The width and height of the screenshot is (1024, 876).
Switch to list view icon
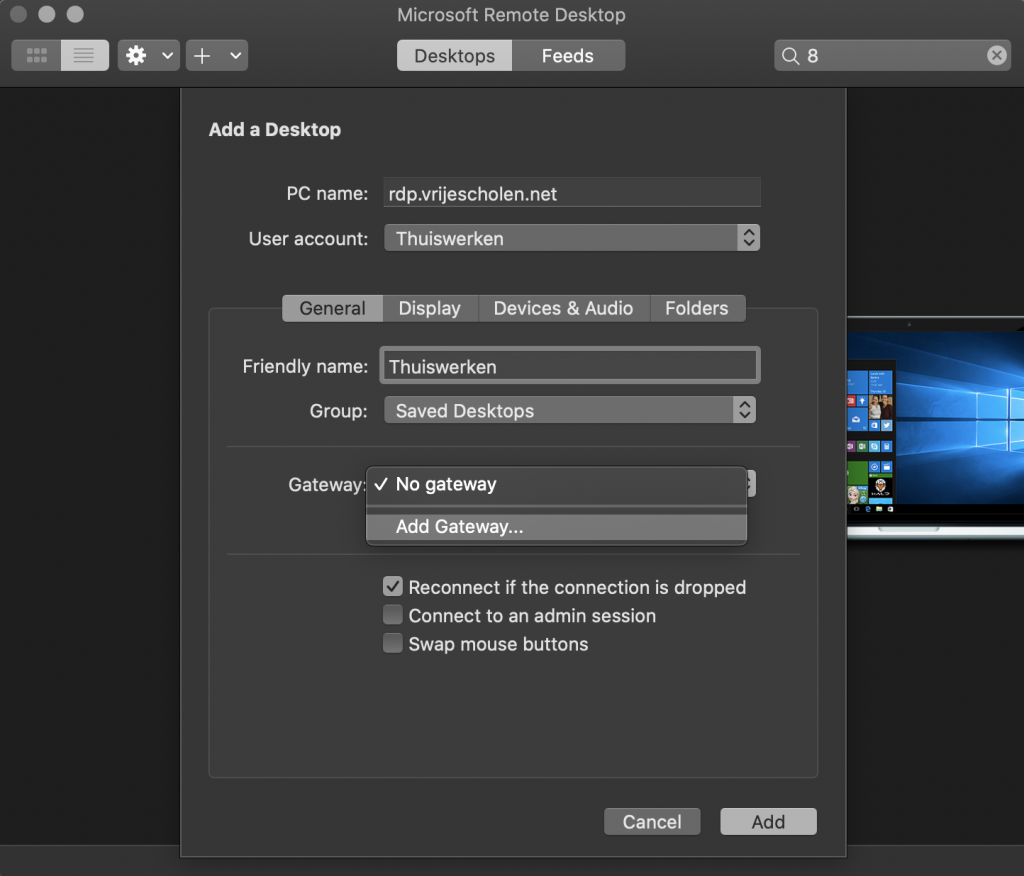point(84,56)
